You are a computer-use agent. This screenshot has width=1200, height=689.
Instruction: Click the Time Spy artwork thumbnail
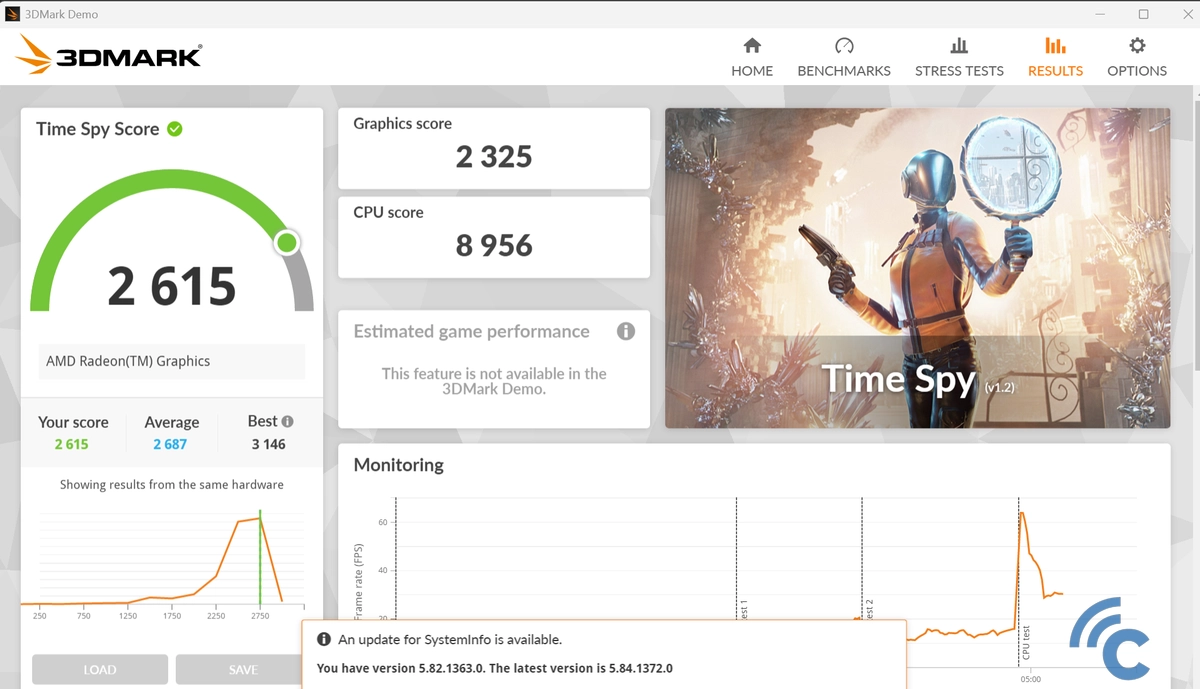(917, 268)
